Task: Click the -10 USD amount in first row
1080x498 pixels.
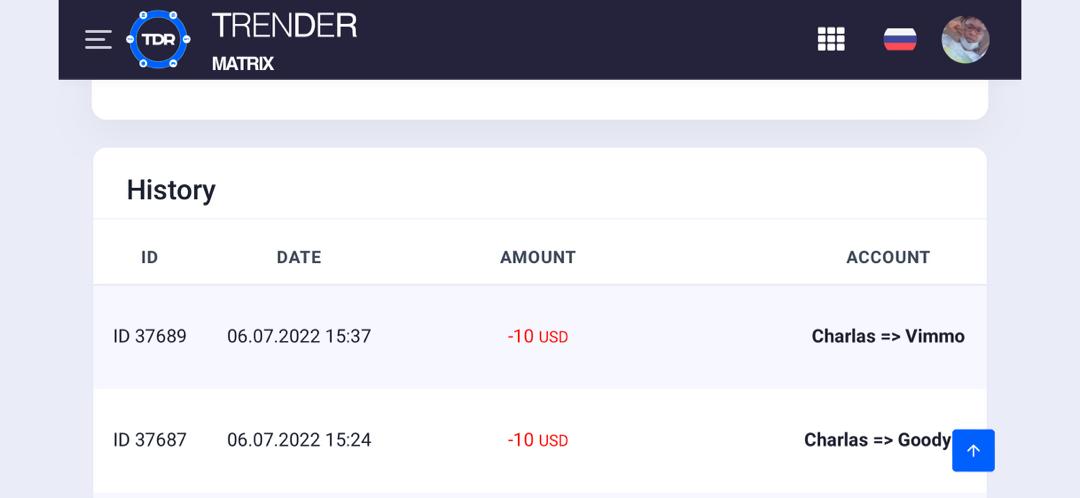Action: point(538,336)
